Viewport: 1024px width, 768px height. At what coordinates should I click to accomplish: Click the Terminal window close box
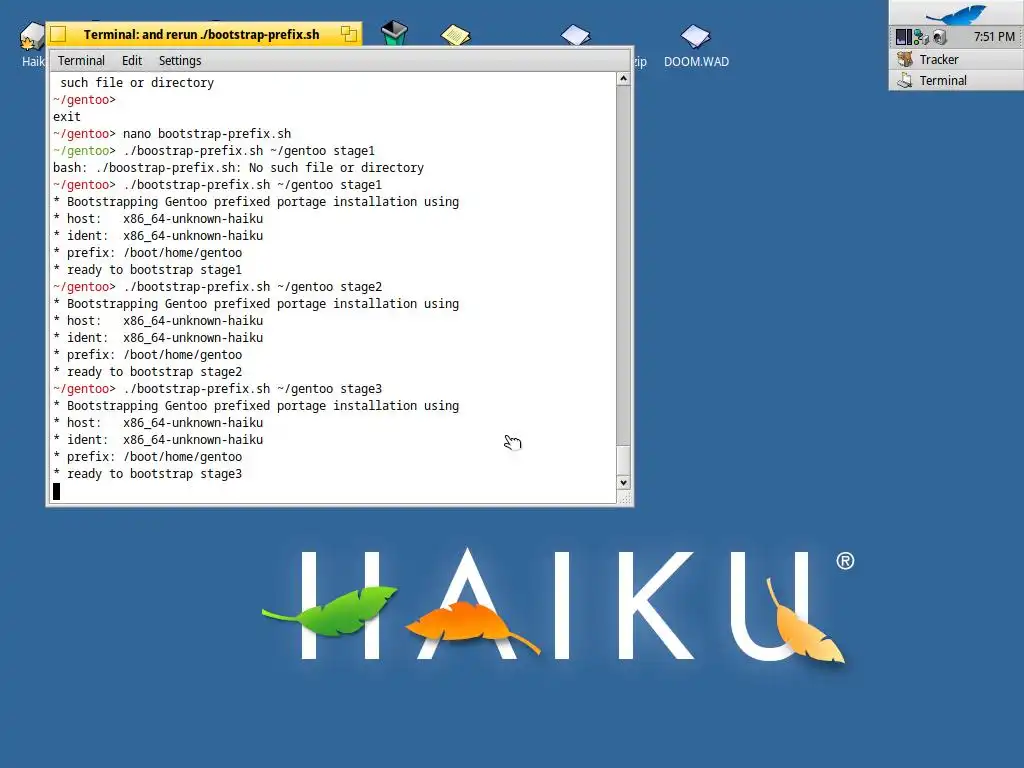(58, 34)
